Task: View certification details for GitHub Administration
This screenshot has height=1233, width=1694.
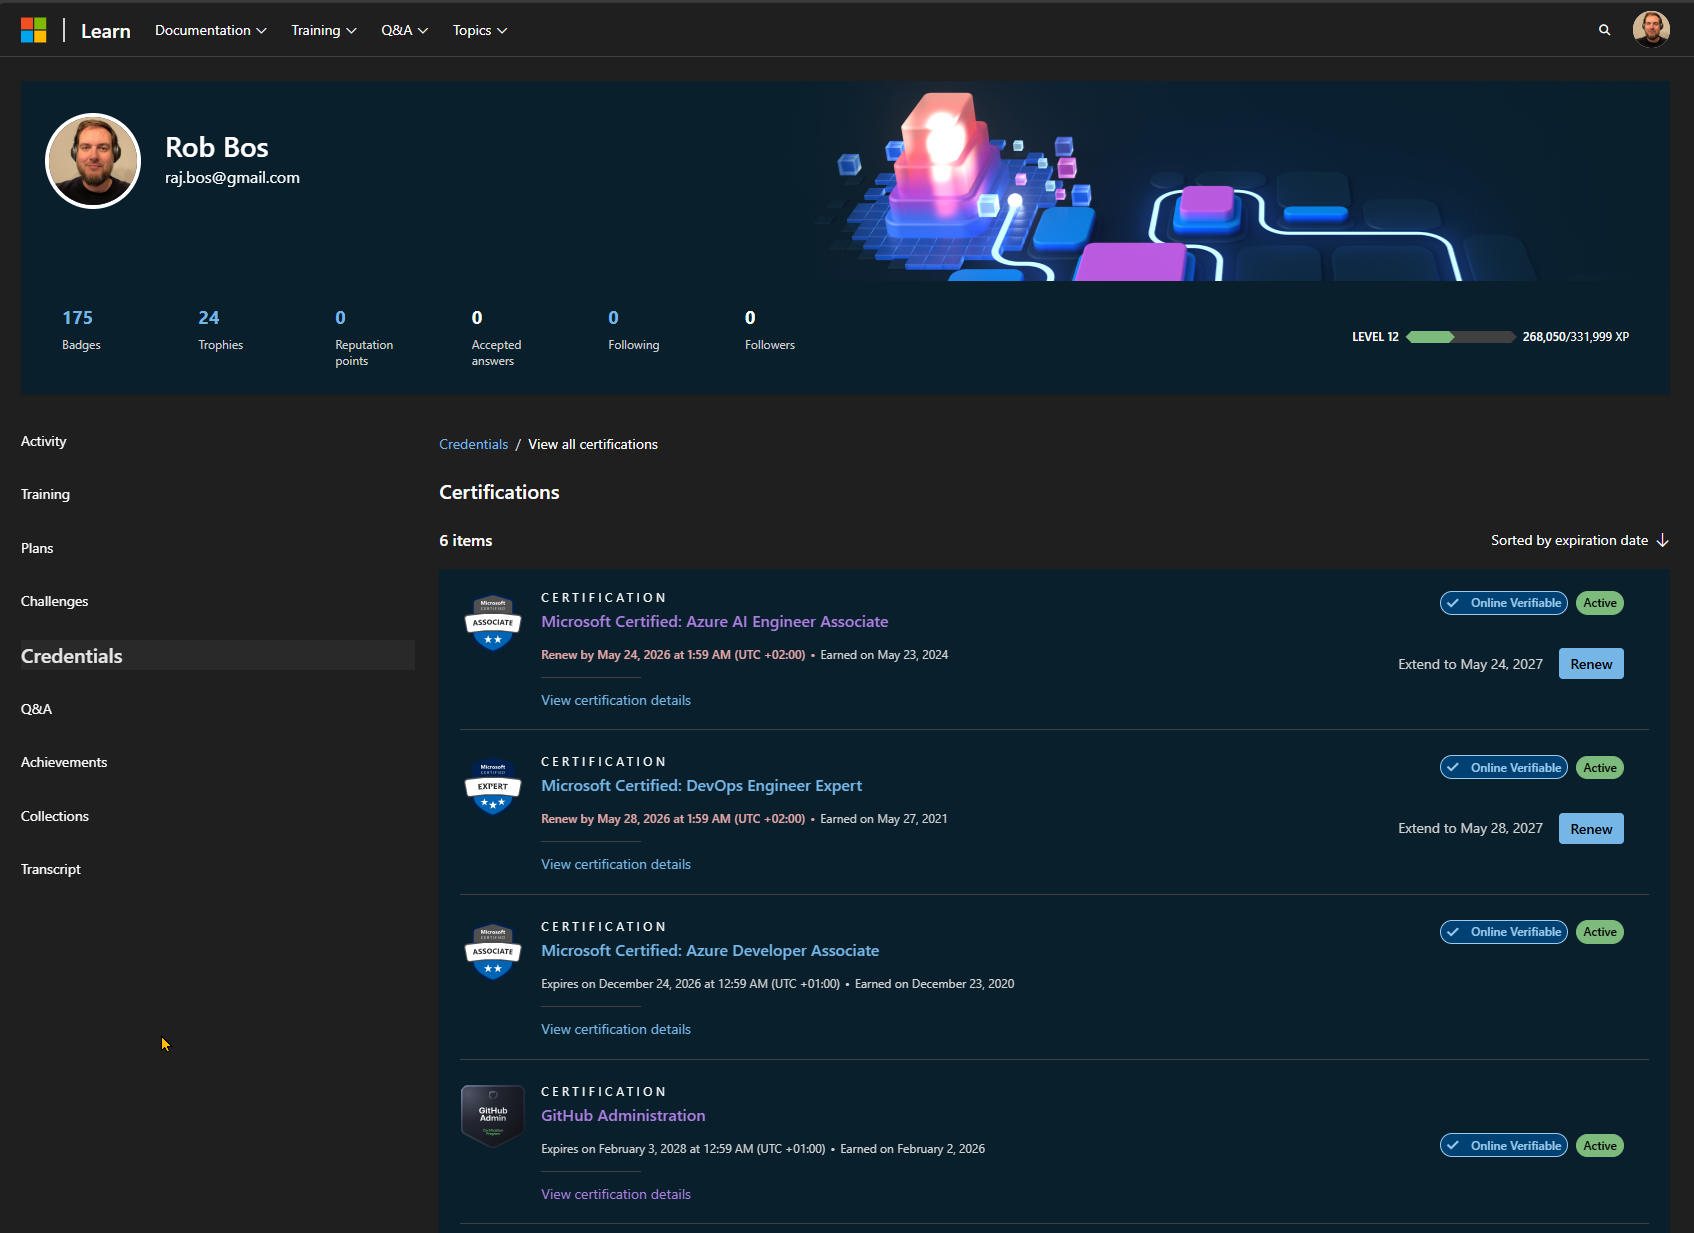Action: (616, 1194)
